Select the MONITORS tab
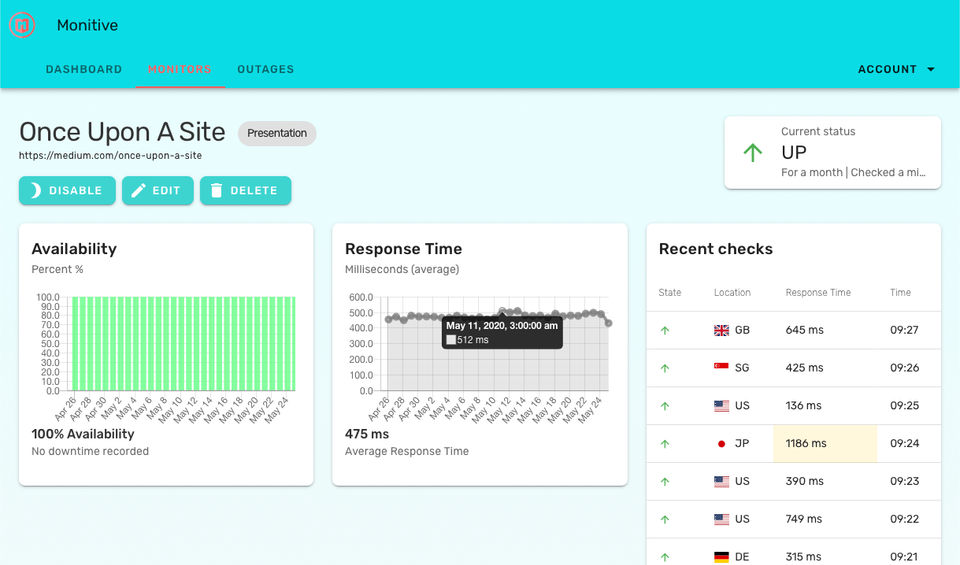 (x=180, y=69)
